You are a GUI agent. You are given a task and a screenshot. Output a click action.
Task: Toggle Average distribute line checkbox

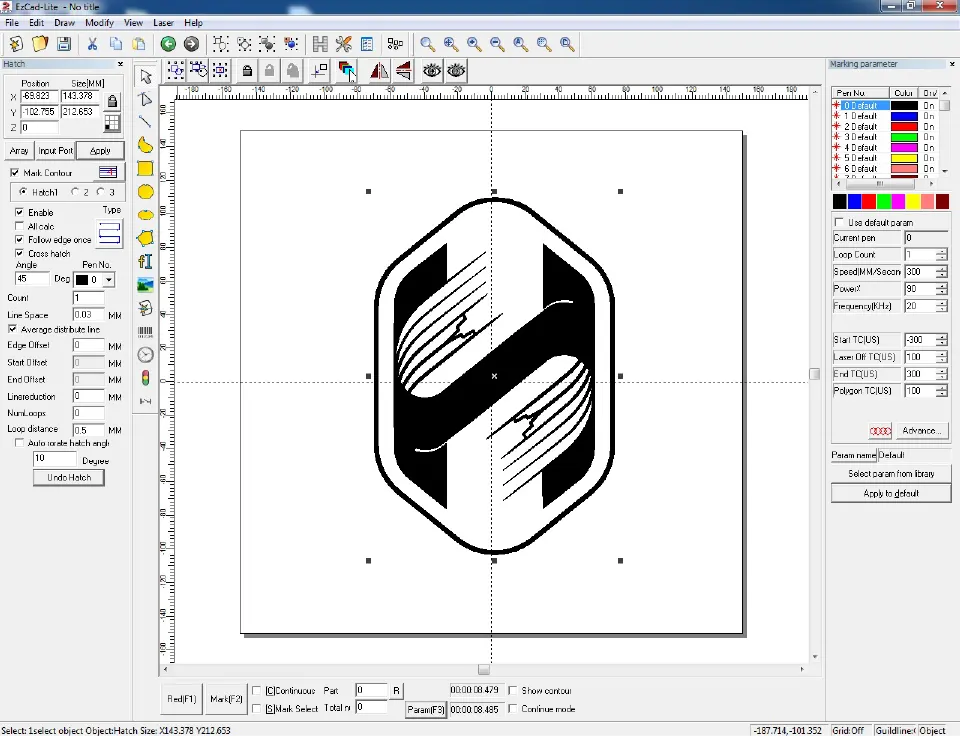[x=12, y=329]
